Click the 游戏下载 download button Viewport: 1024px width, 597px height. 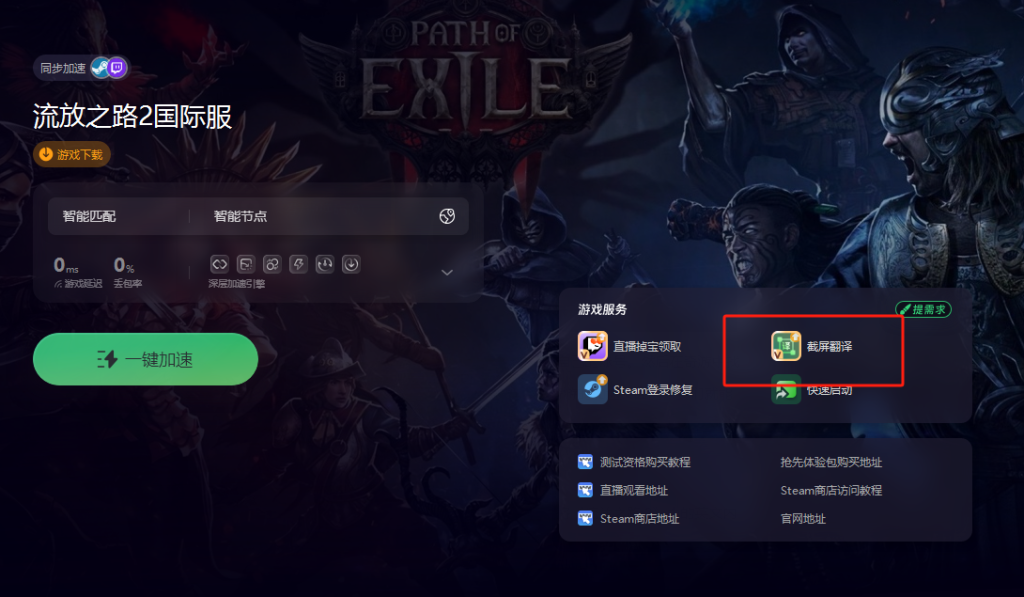pos(72,155)
